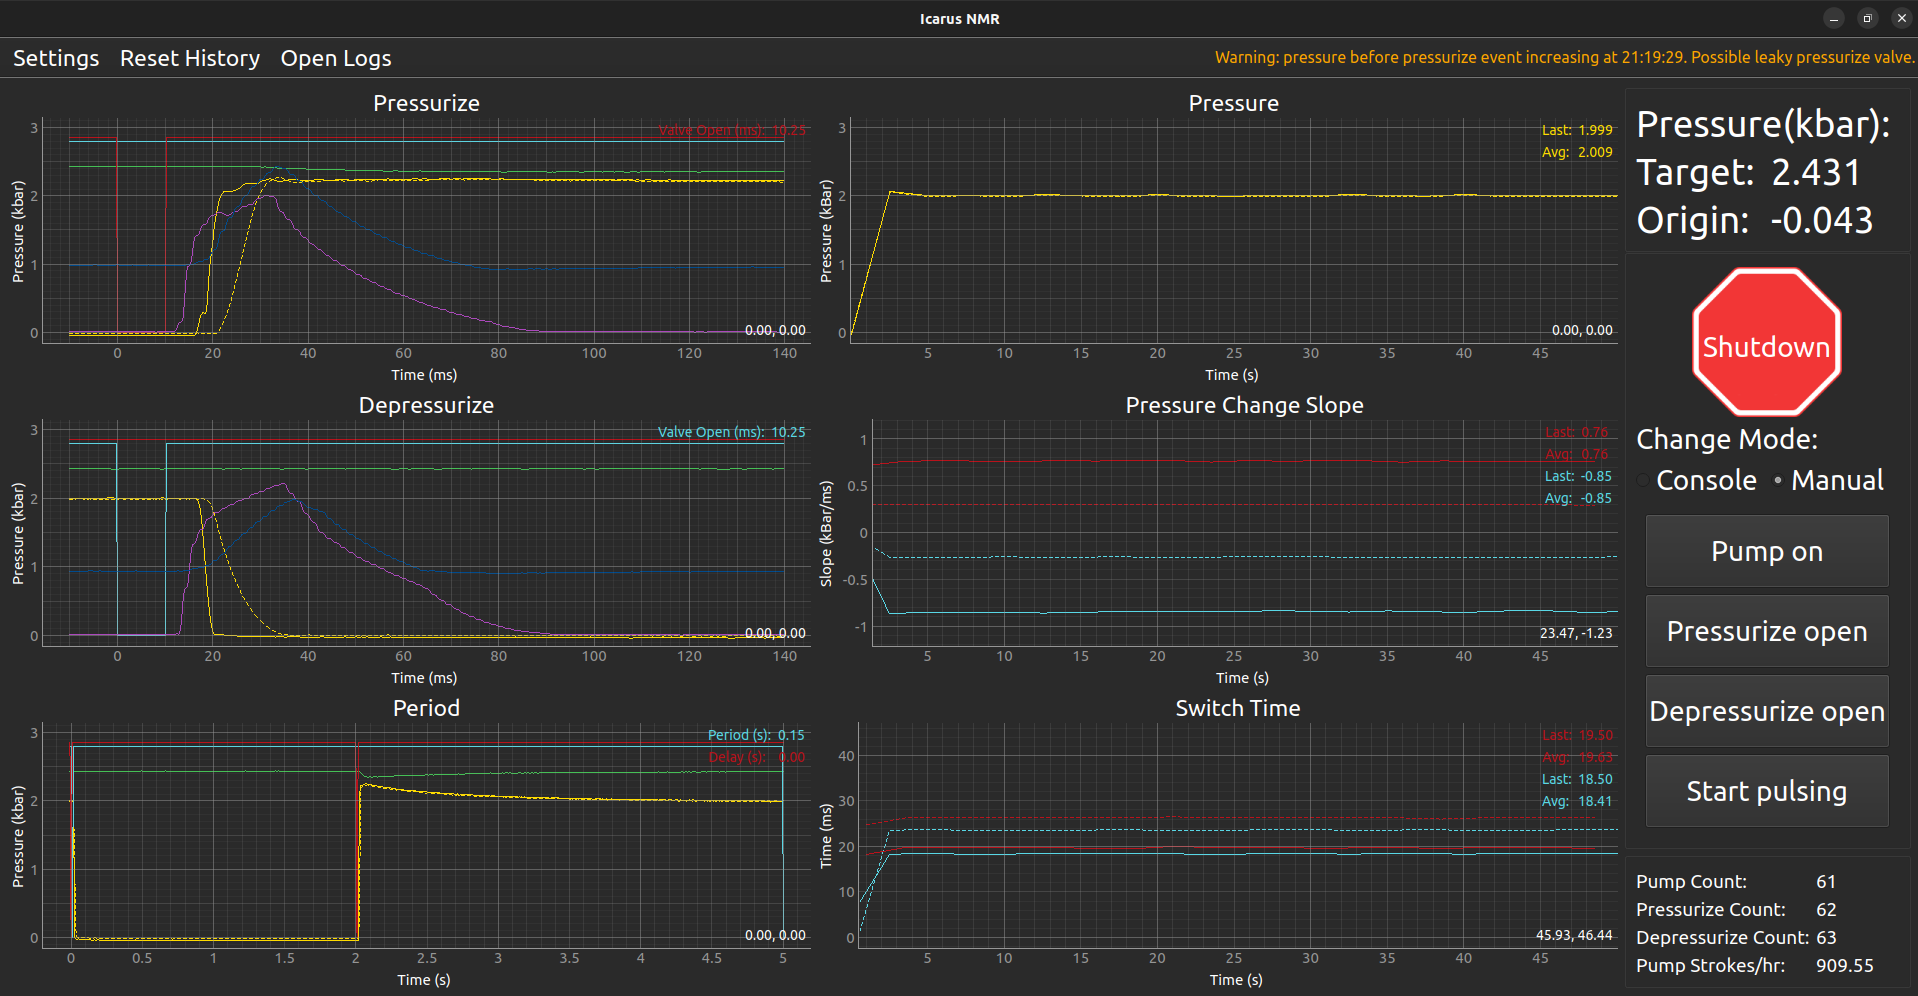Maximize the Icarus NMR window
Image resolution: width=1918 pixels, height=996 pixels.
point(1867,18)
